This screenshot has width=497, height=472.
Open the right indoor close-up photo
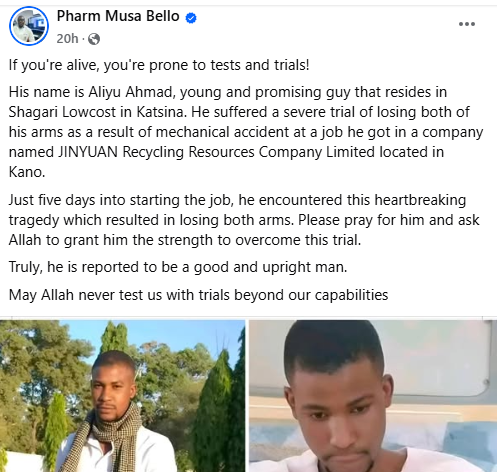(x=373, y=396)
